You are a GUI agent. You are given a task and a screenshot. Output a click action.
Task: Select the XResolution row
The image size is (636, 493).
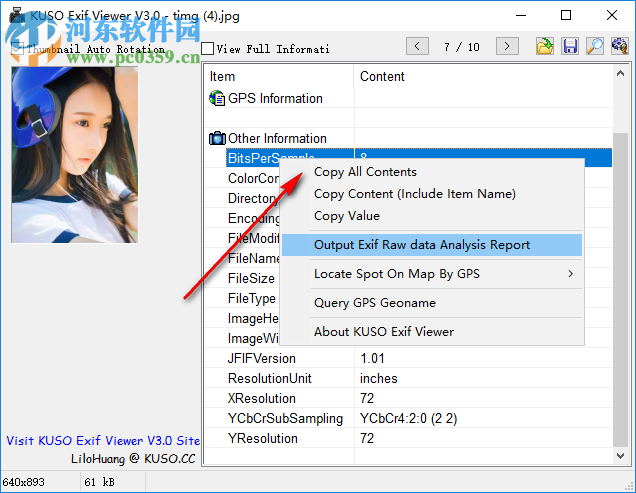pos(408,398)
